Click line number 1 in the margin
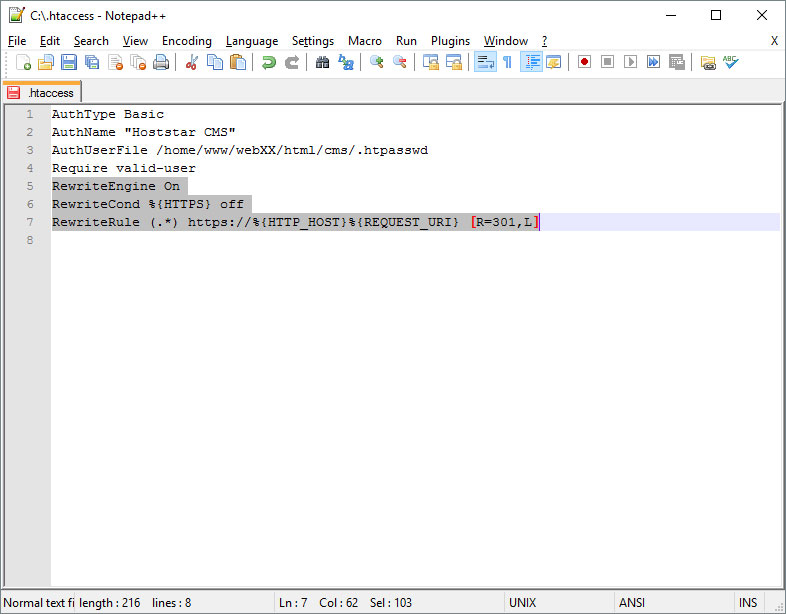This screenshot has width=786, height=614. (x=30, y=114)
